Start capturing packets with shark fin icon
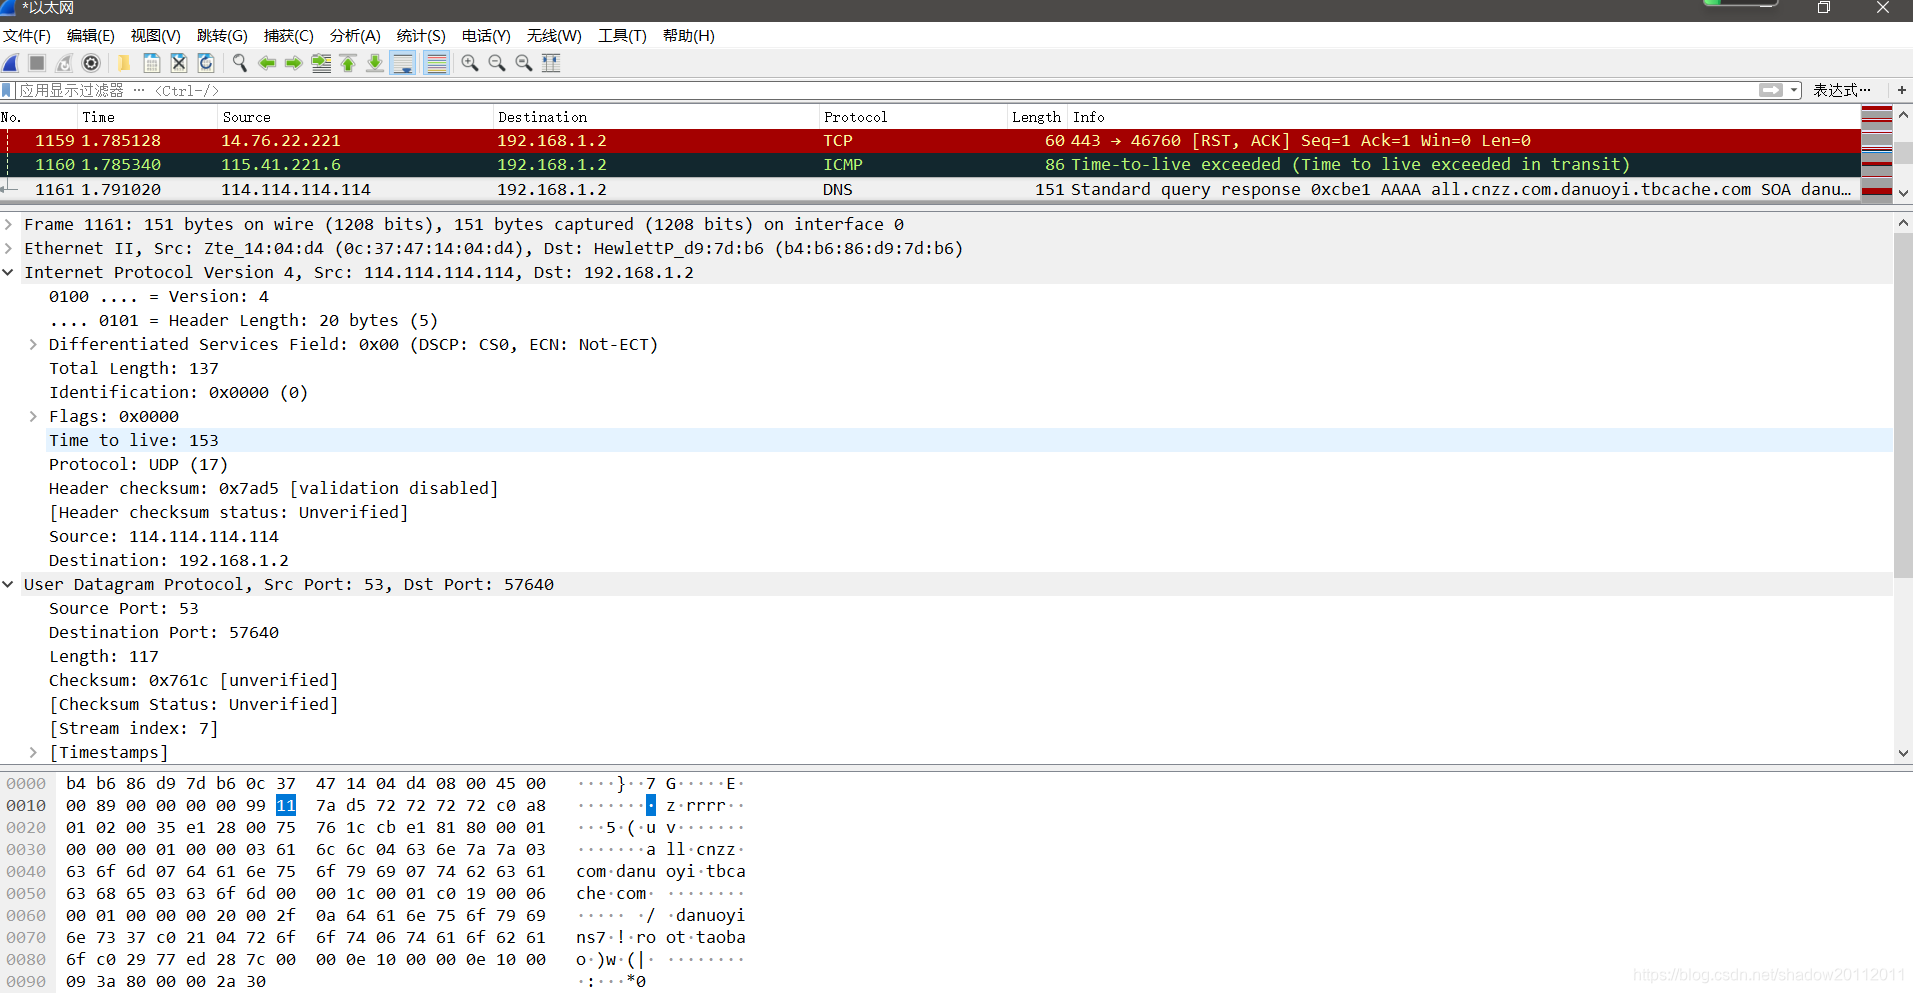 pyautogui.click(x=11, y=63)
